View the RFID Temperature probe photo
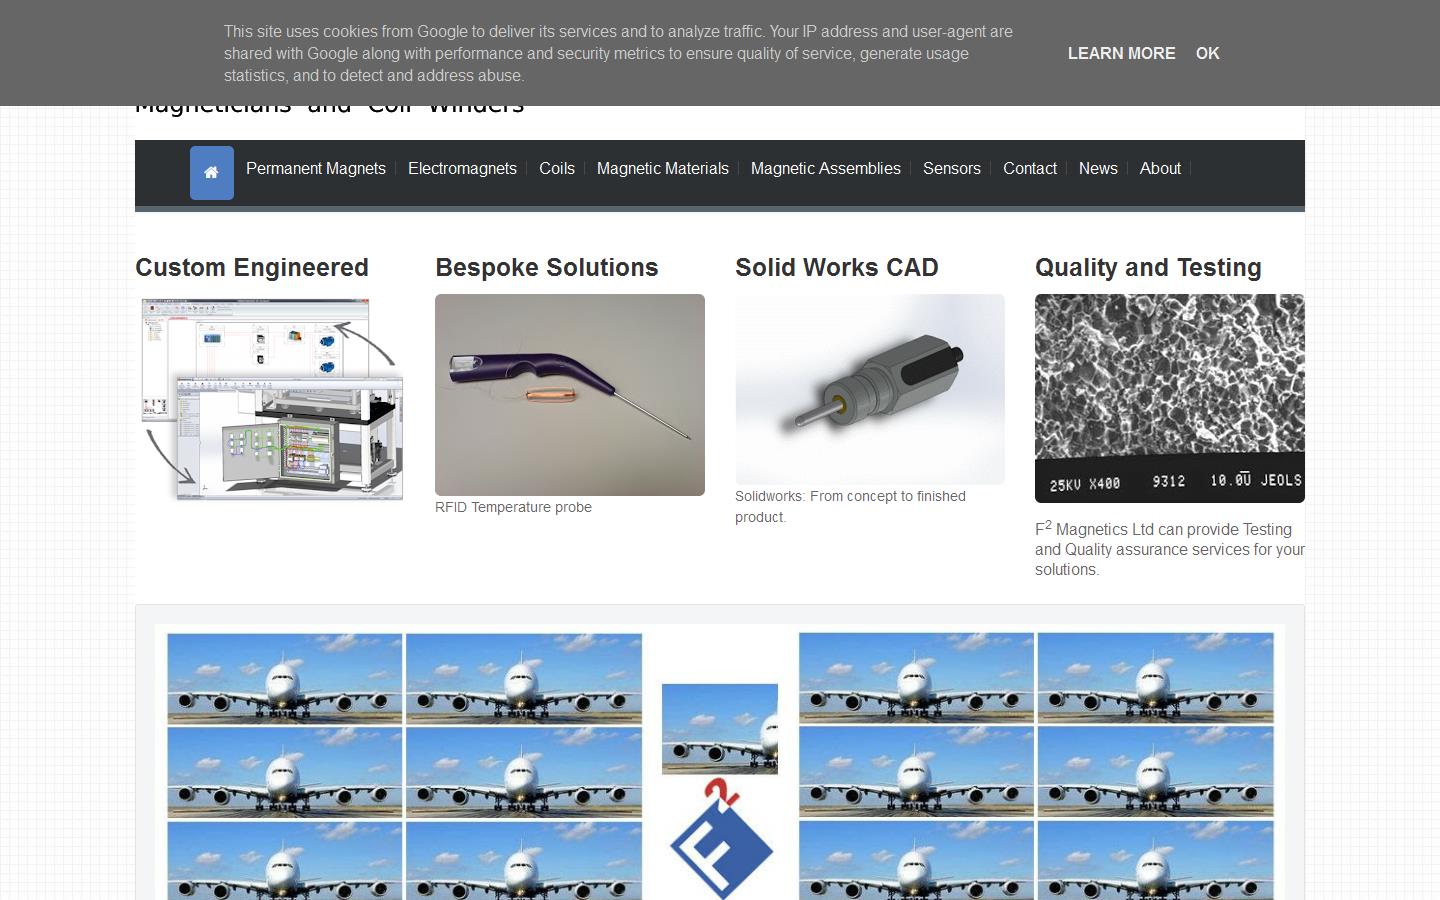This screenshot has width=1440, height=900. (x=569, y=394)
